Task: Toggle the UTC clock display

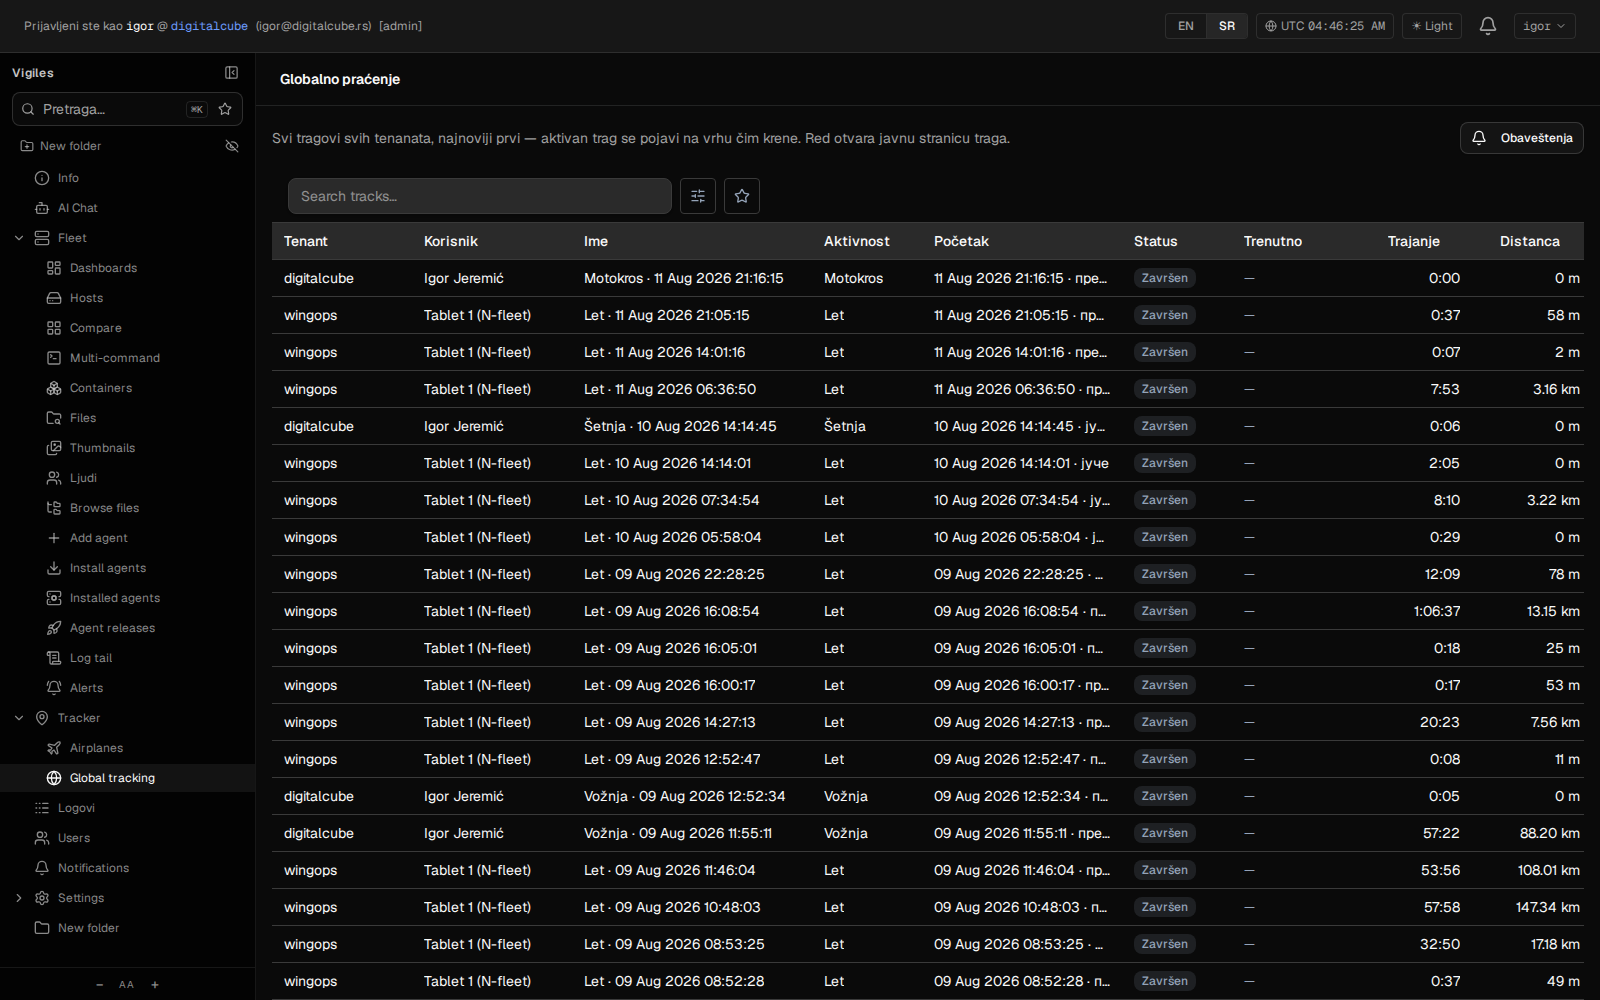Action: [x=1325, y=26]
